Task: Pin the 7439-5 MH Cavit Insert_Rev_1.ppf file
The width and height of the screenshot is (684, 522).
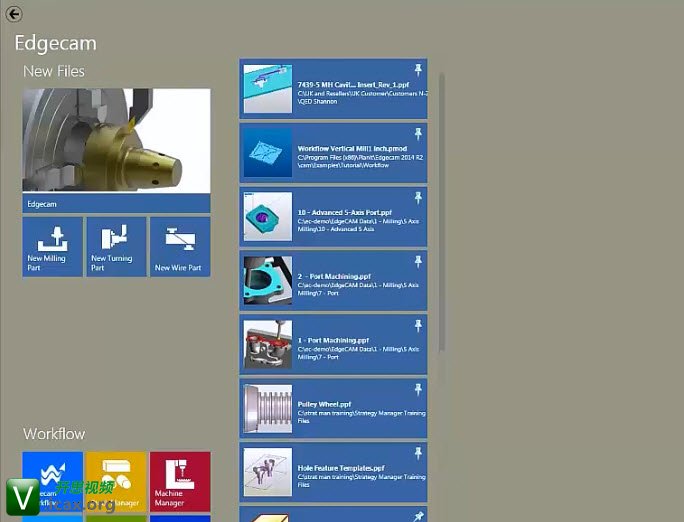Action: 418,70
